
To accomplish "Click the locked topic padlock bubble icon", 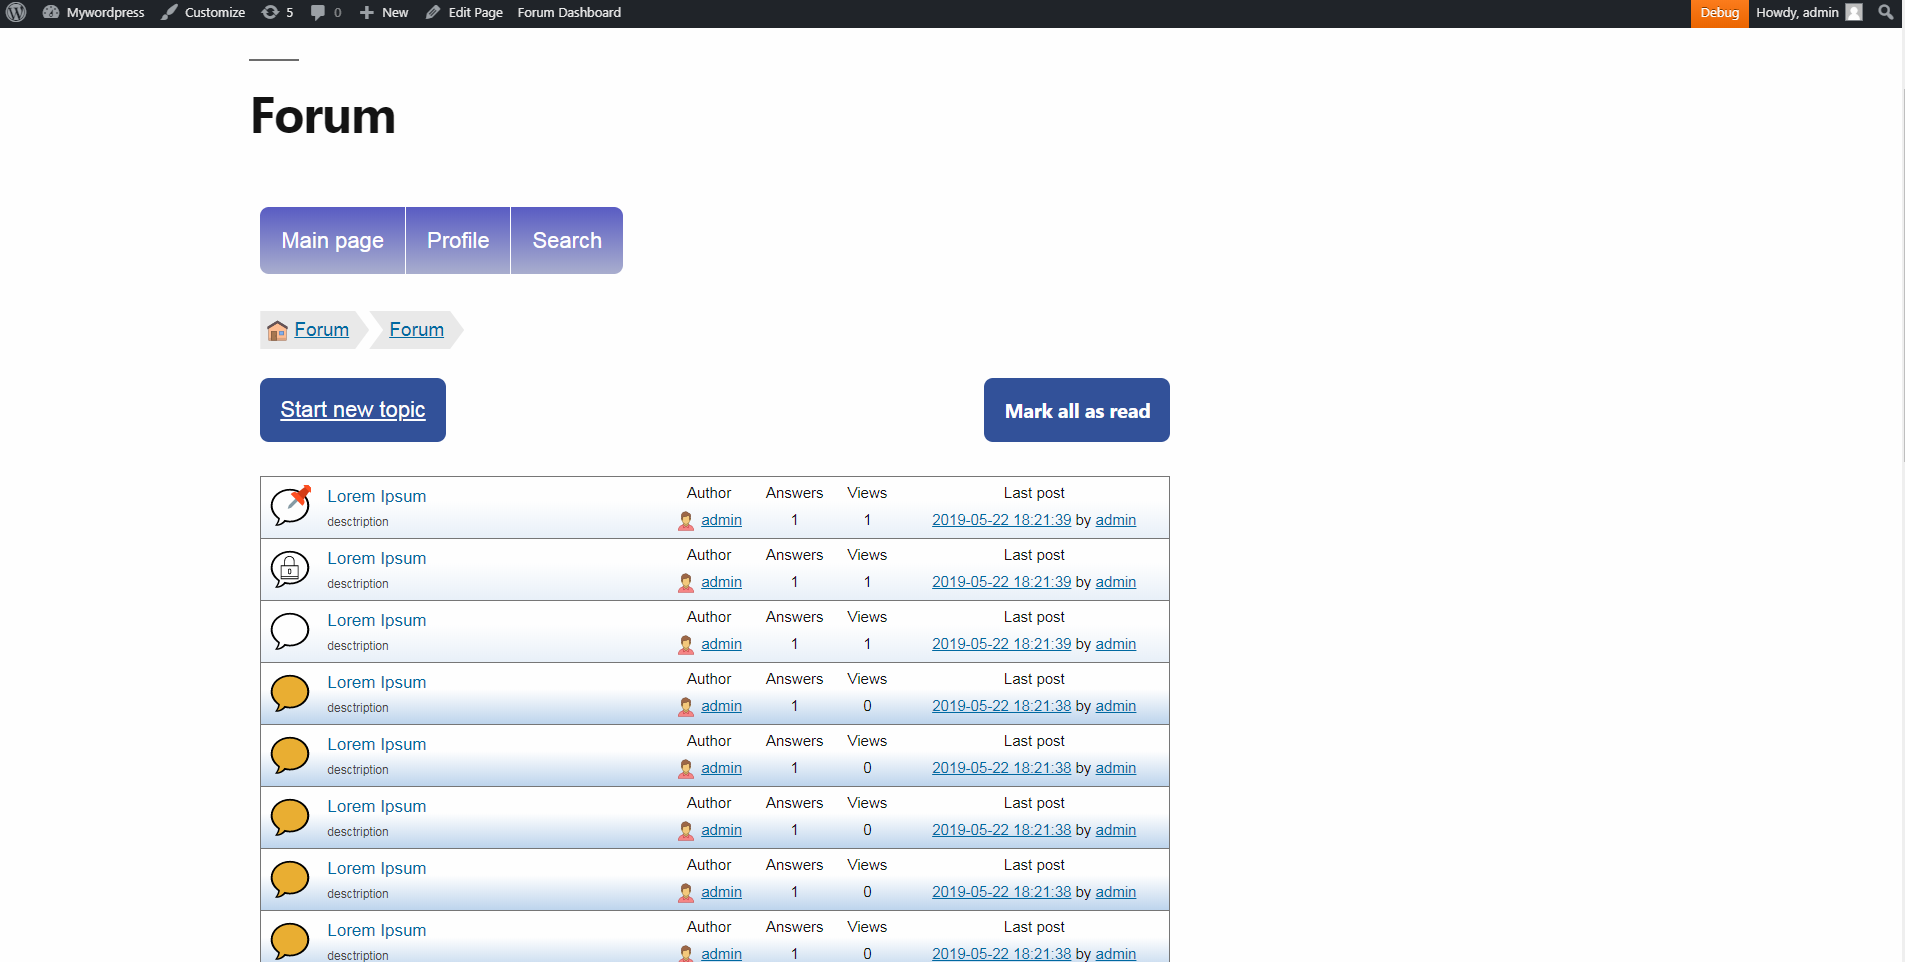I will [290, 569].
